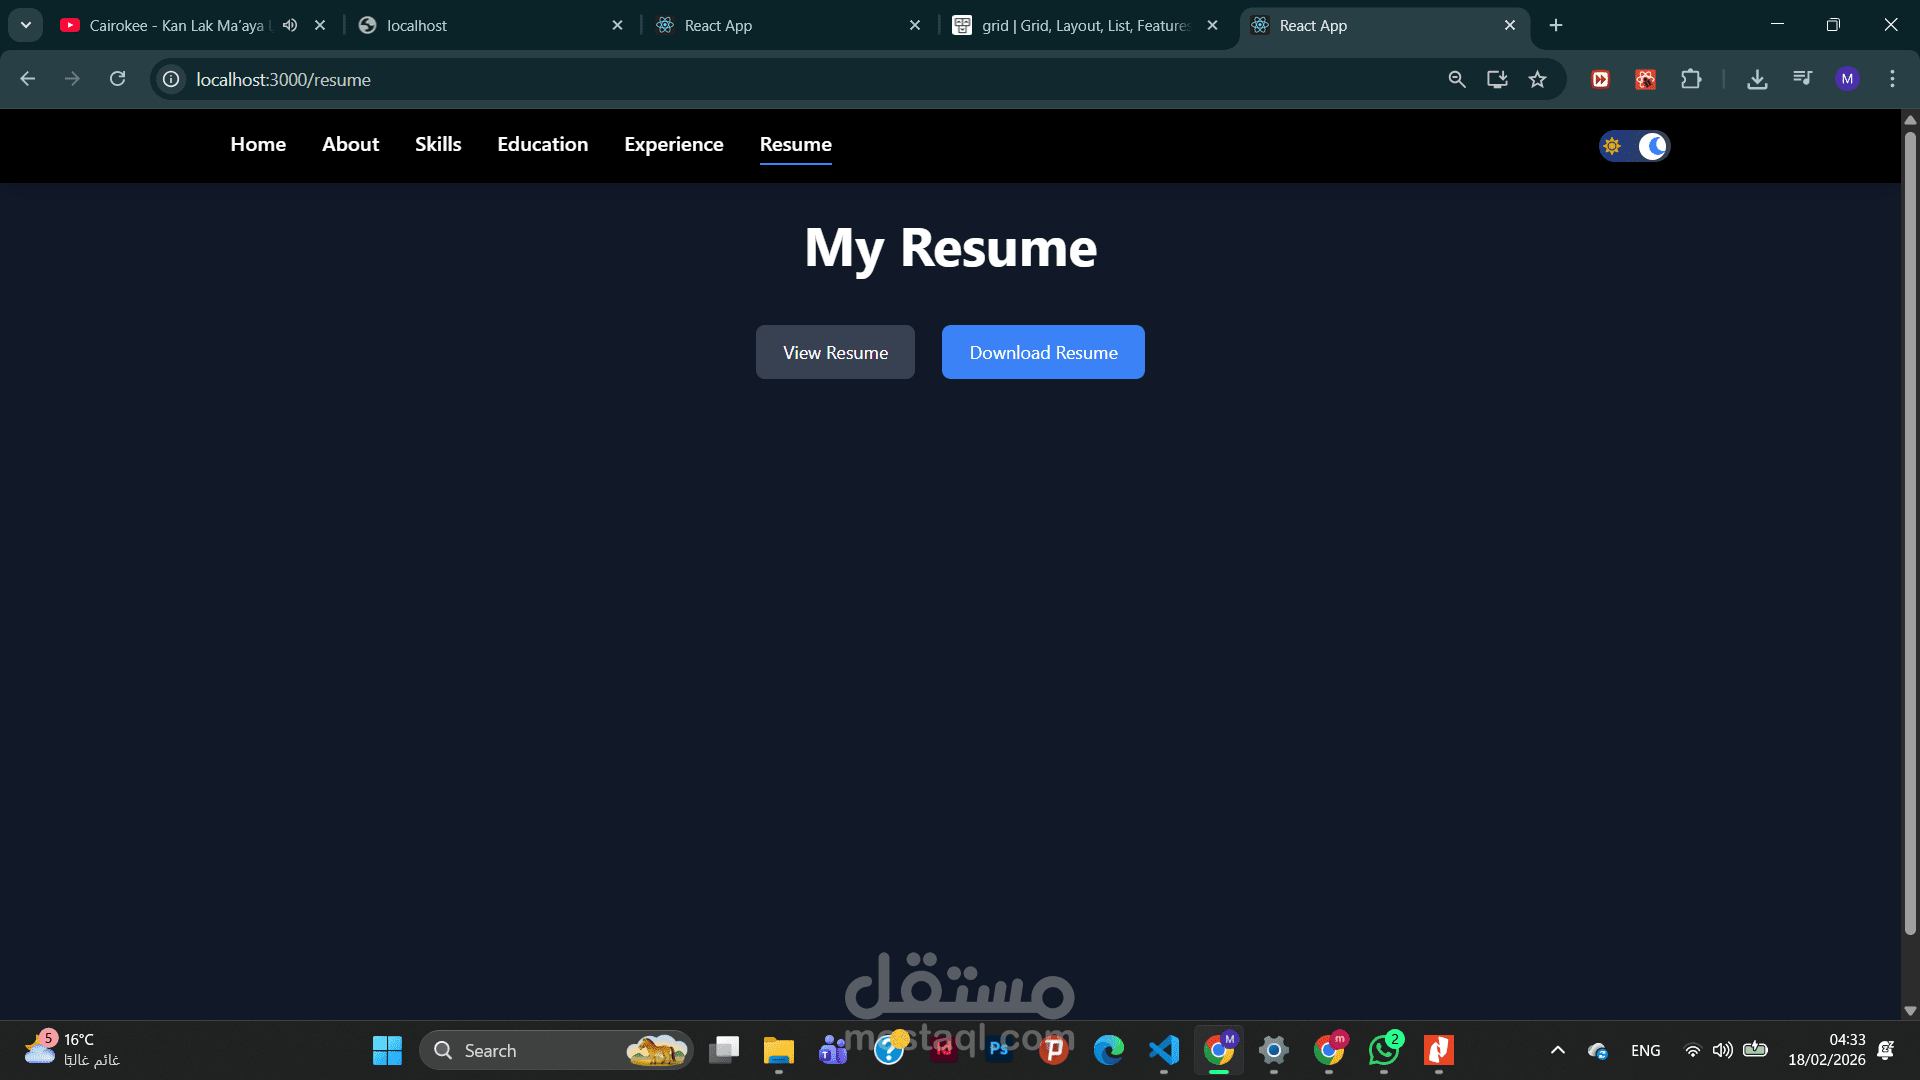Go to the Skills nav item
1920x1080 pixels.
pos(438,144)
